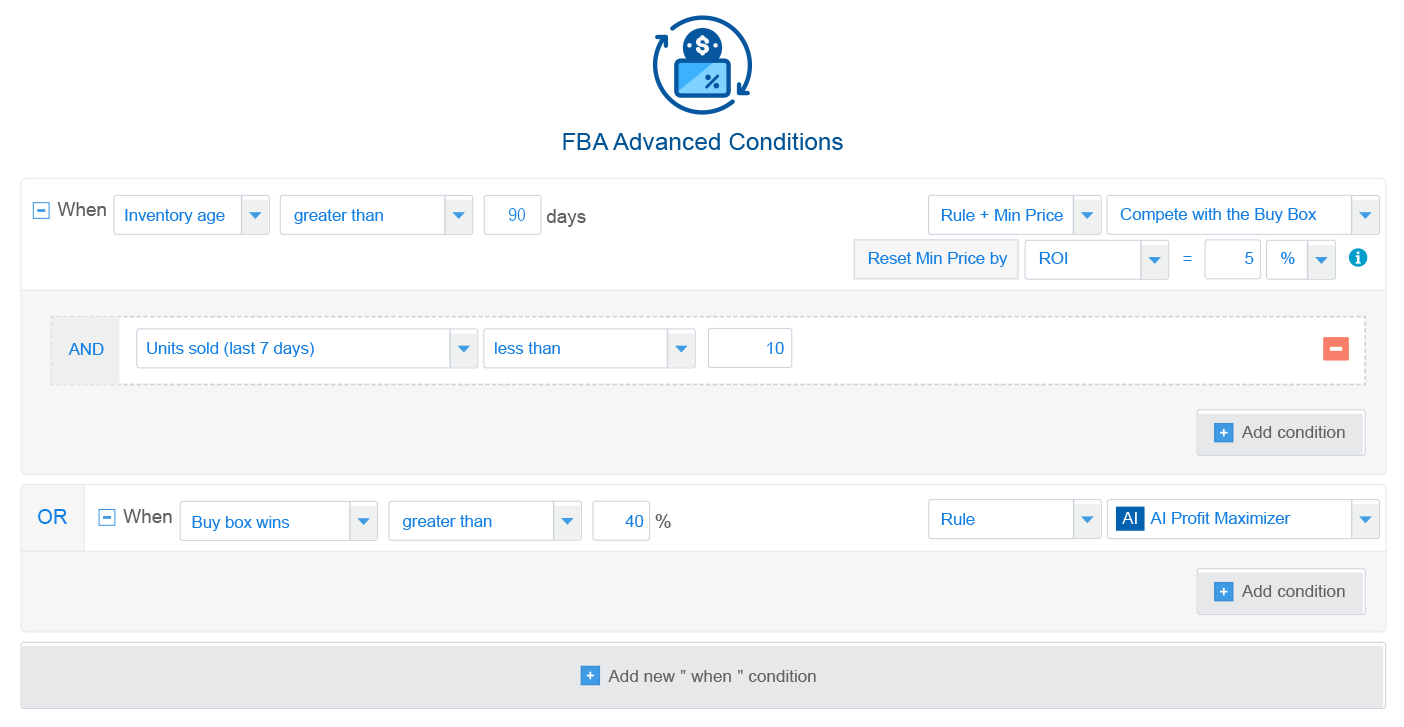Open the Inventory age dropdown
This screenshot has height=727, width=1404.
[191, 215]
